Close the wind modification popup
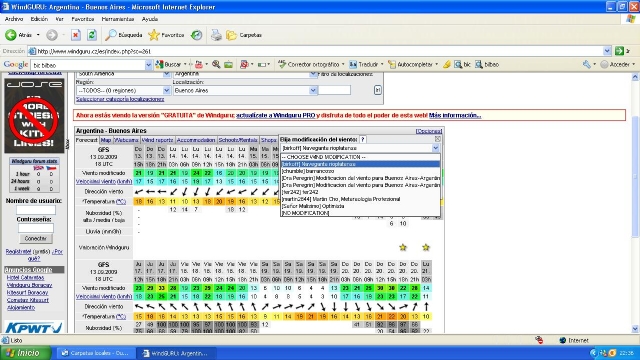Screen dimensions: 640x360 (x=438, y=139)
